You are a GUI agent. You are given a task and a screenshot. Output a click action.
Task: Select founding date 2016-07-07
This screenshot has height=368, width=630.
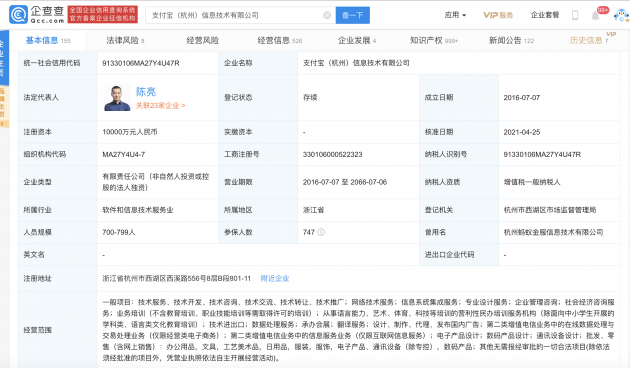[x=522, y=98]
